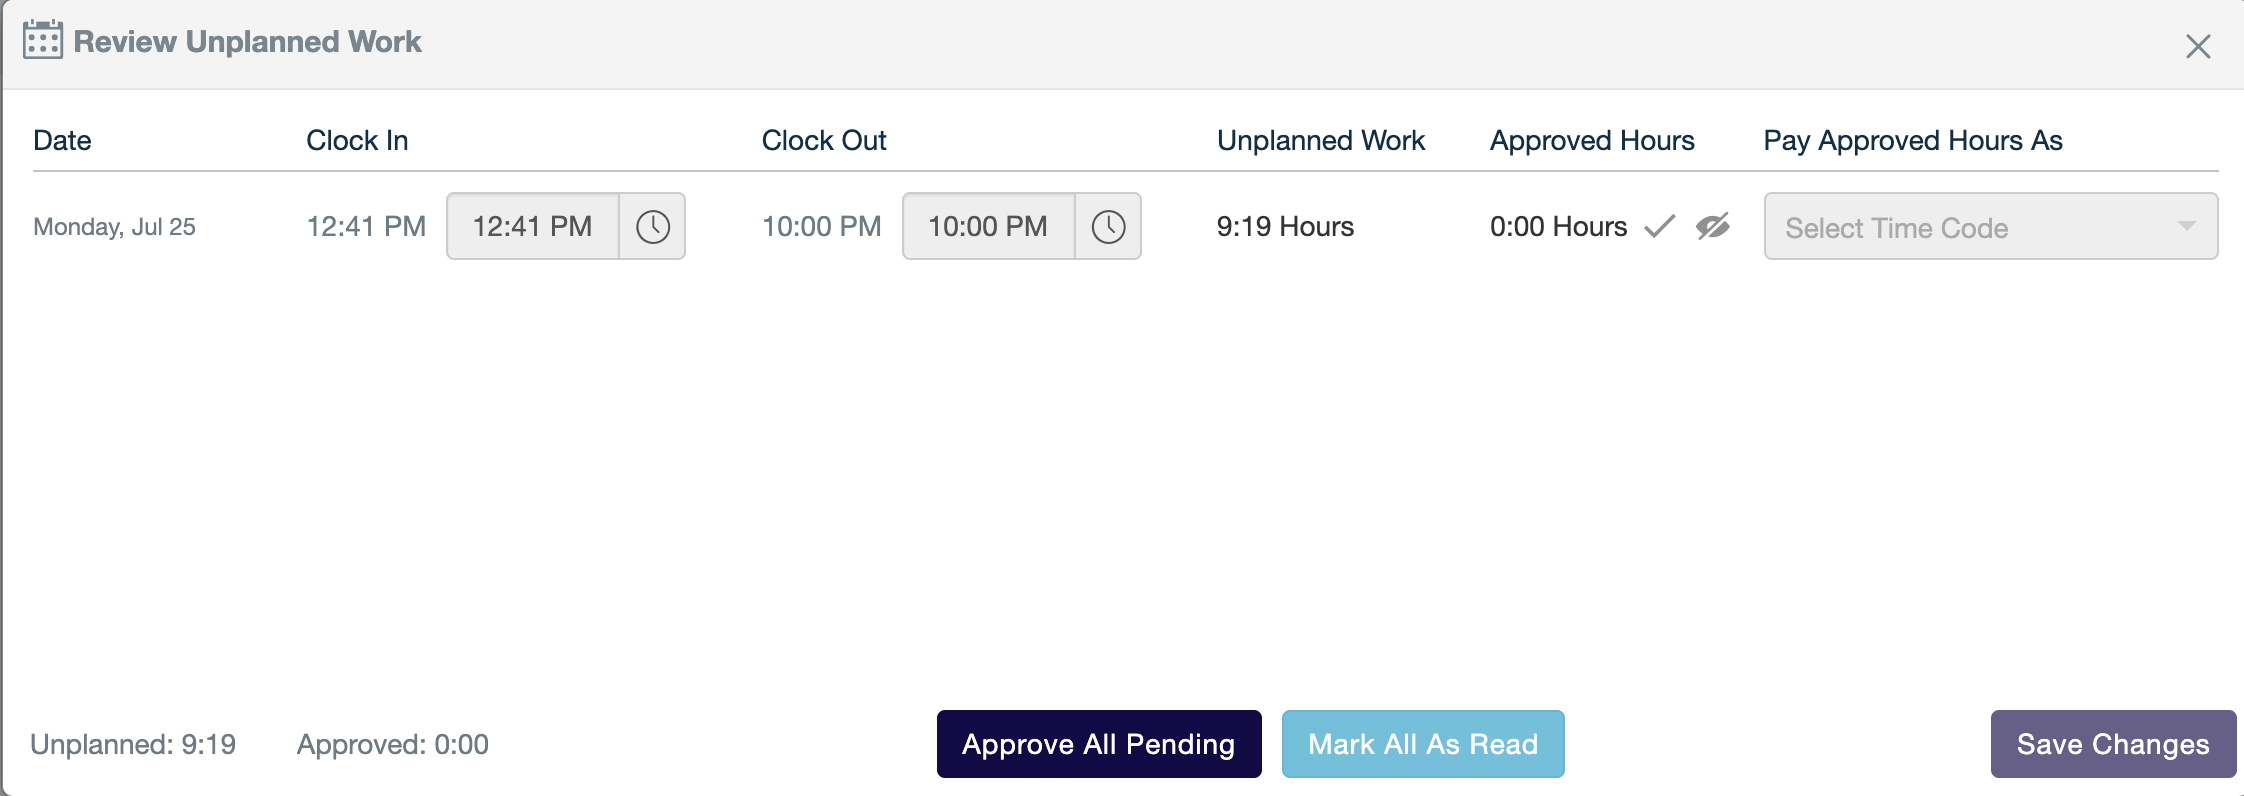
Task: Open the clock picker for the 10:00 PM clock-out
Action: (x=1110, y=226)
